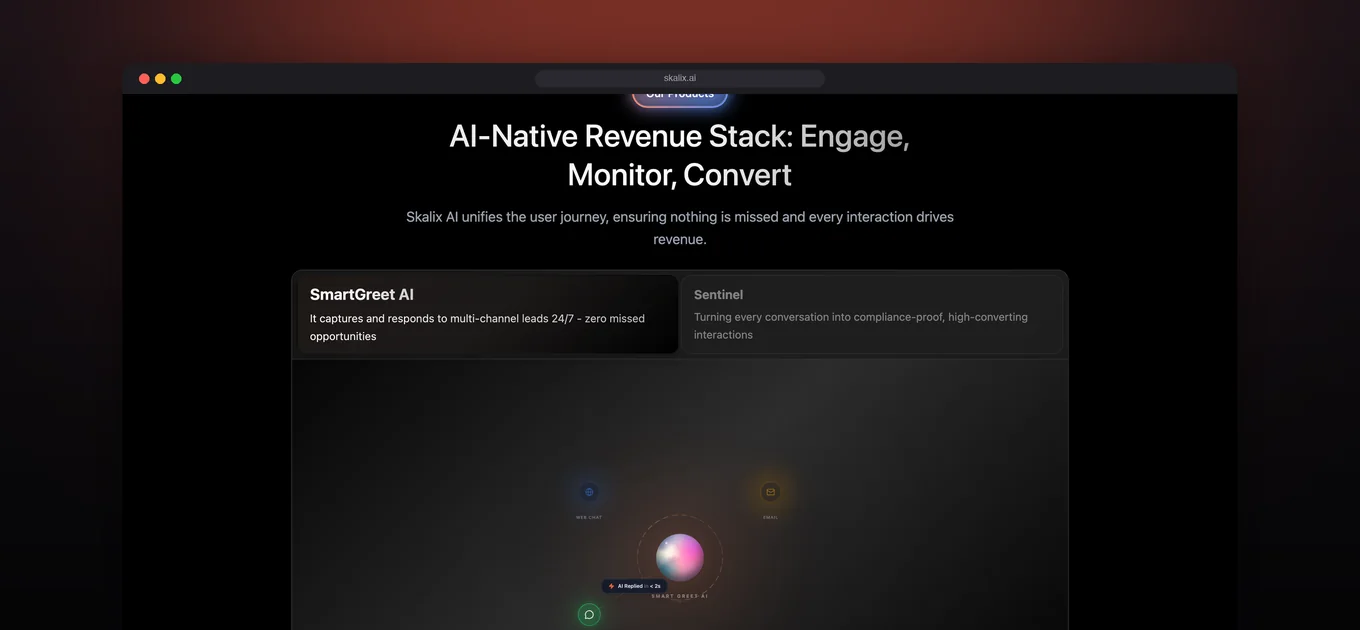Maximize the window with green button
Image resolution: width=1360 pixels, height=630 pixels.
point(176,79)
